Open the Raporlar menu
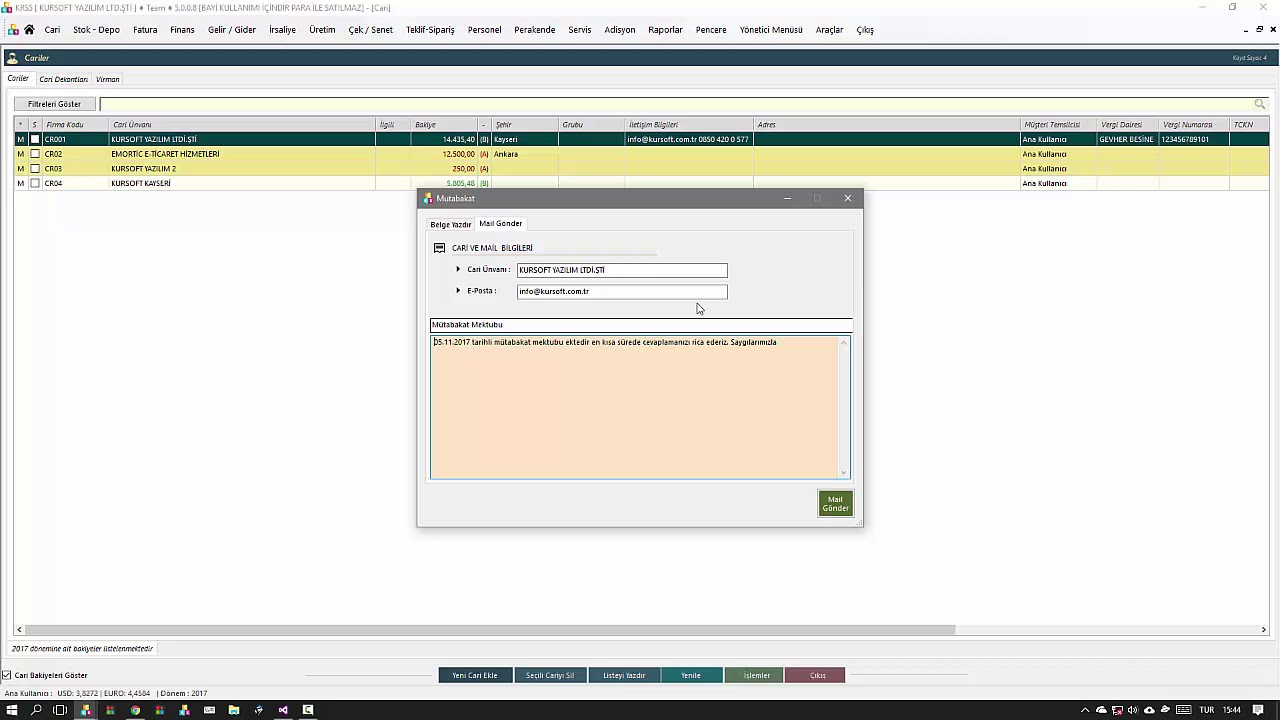The width and height of the screenshot is (1280, 720). tap(665, 30)
